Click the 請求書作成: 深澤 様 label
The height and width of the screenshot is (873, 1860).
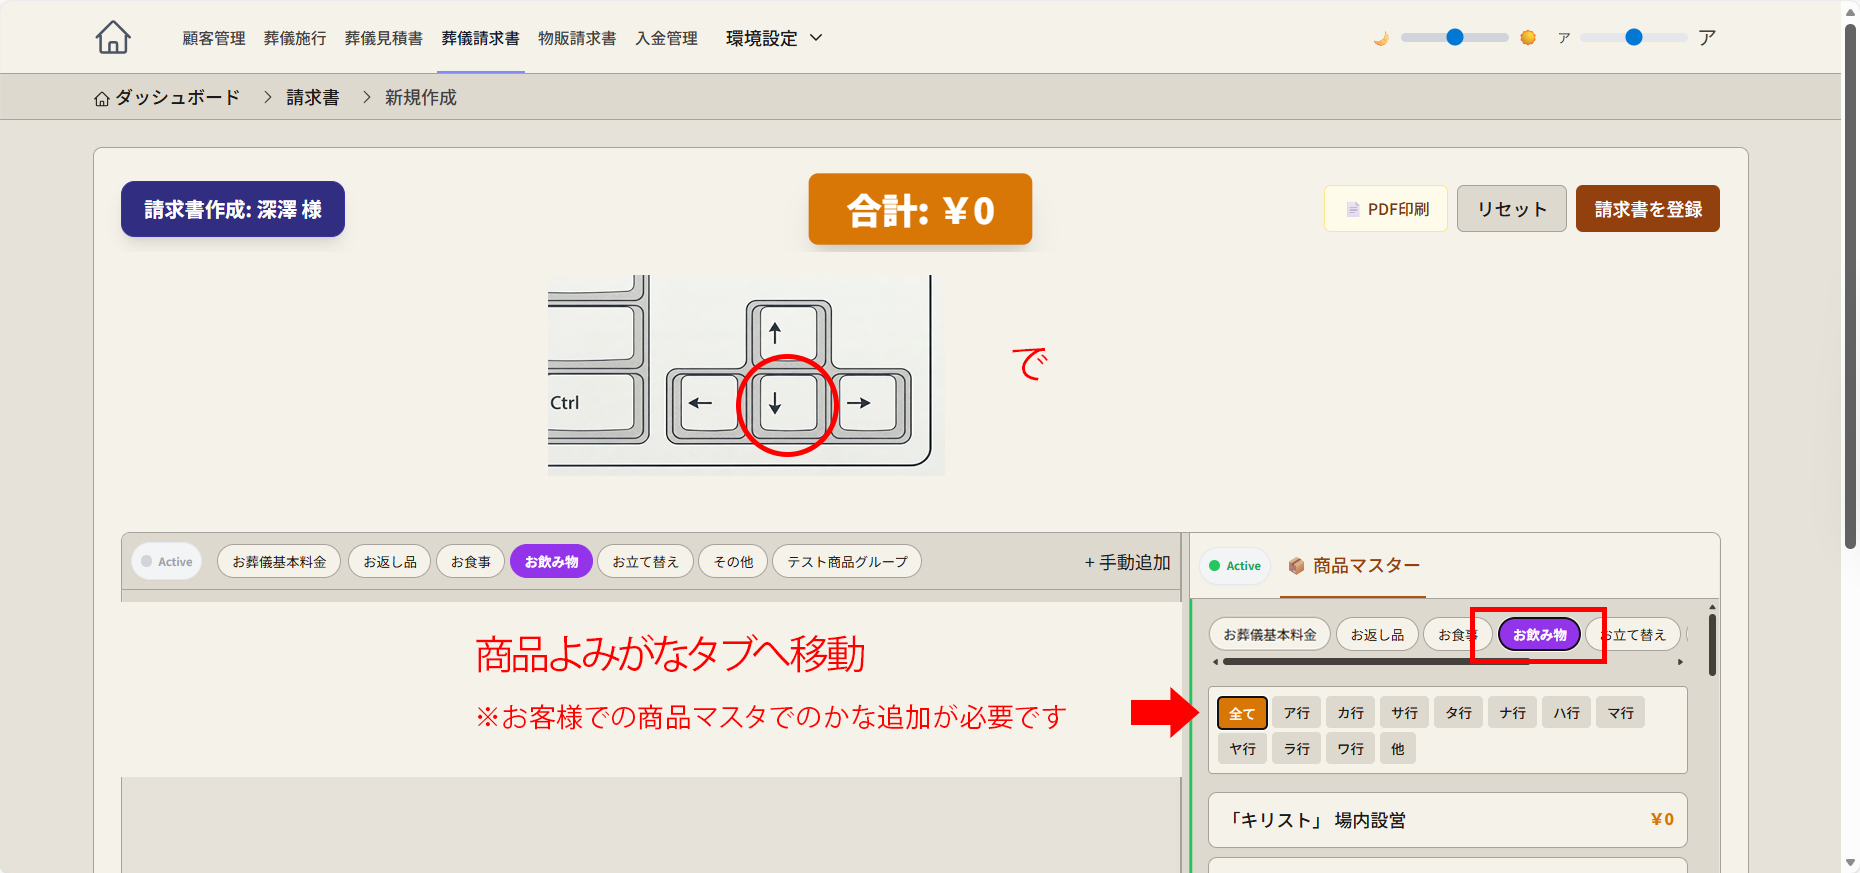233,209
